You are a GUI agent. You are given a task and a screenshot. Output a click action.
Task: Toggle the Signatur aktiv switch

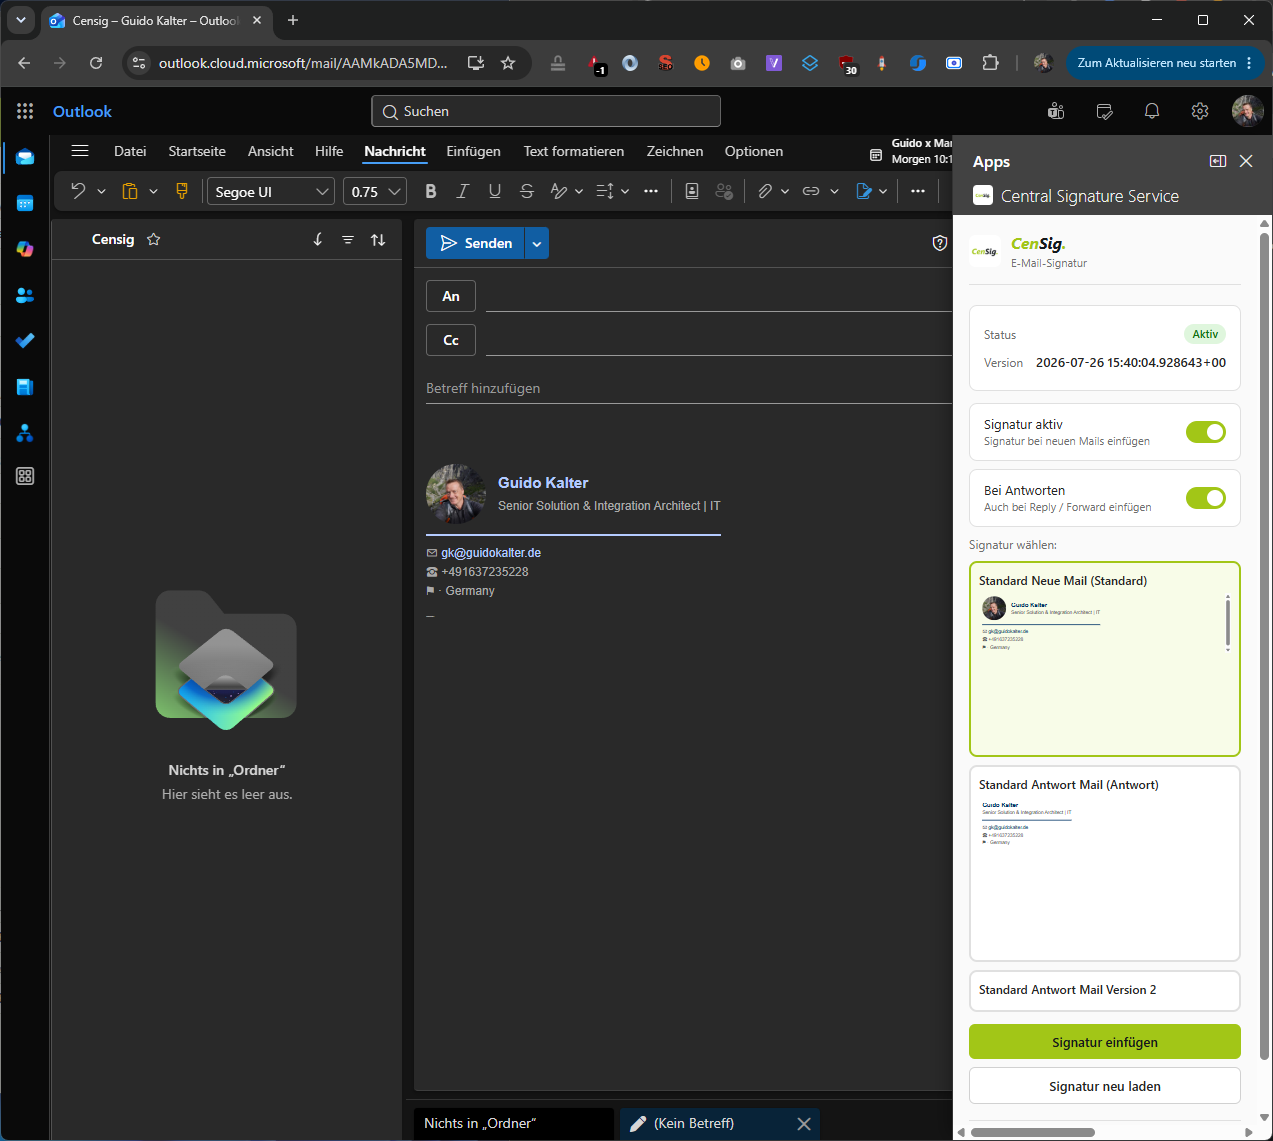(1206, 432)
